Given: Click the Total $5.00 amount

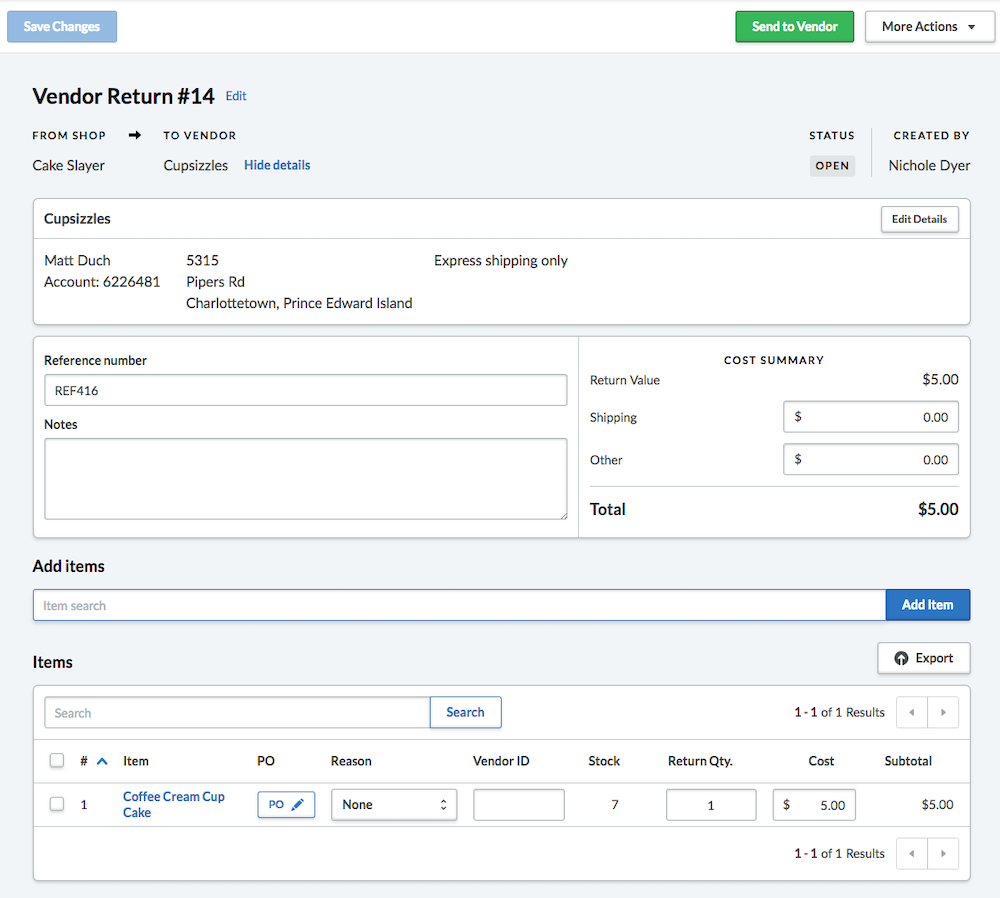Looking at the screenshot, I should tap(938, 509).
